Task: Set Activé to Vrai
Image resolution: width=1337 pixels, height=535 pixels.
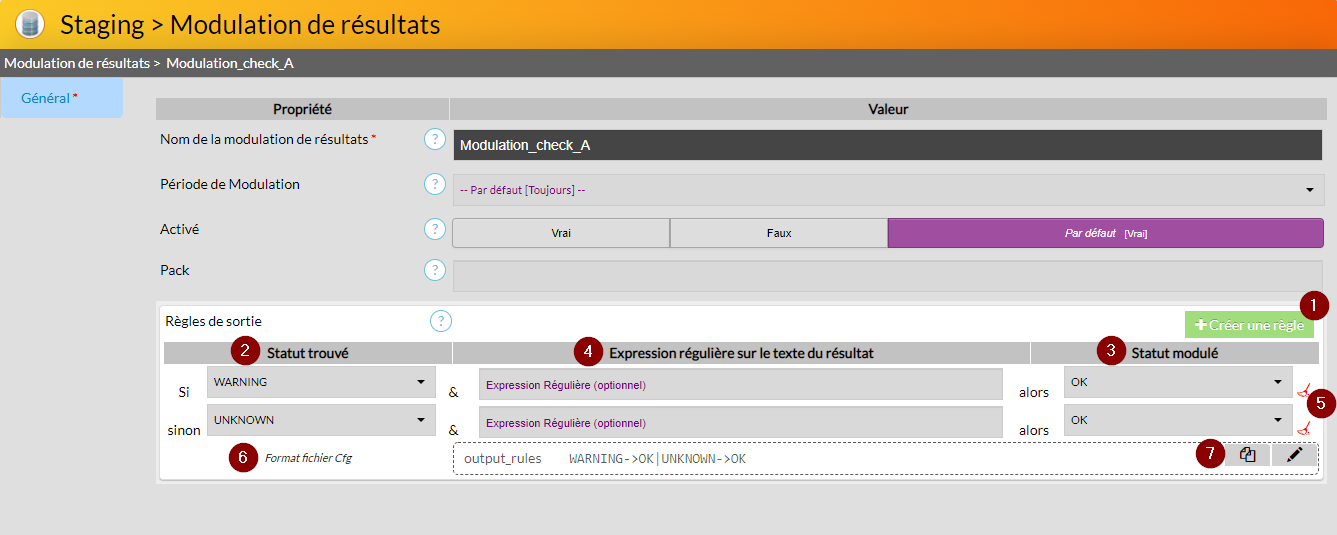Action: point(560,233)
